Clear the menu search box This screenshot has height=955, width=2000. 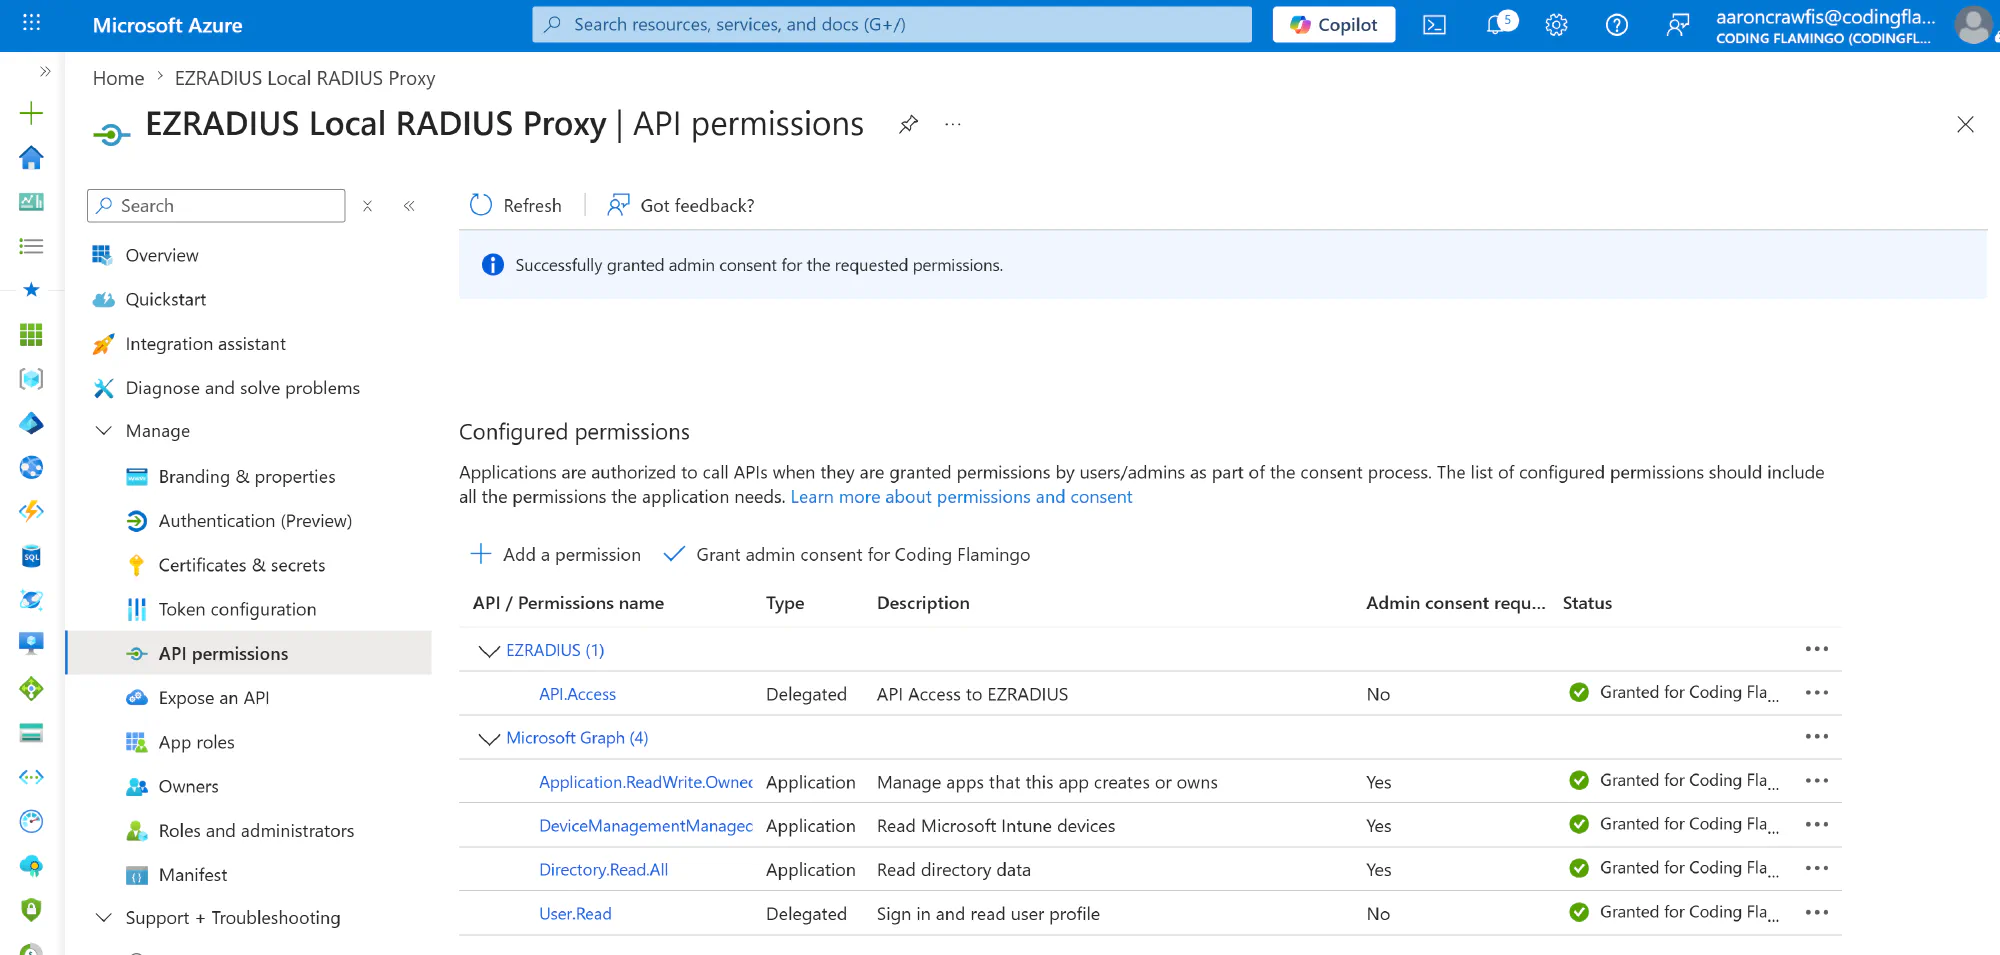[x=368, y=206]
